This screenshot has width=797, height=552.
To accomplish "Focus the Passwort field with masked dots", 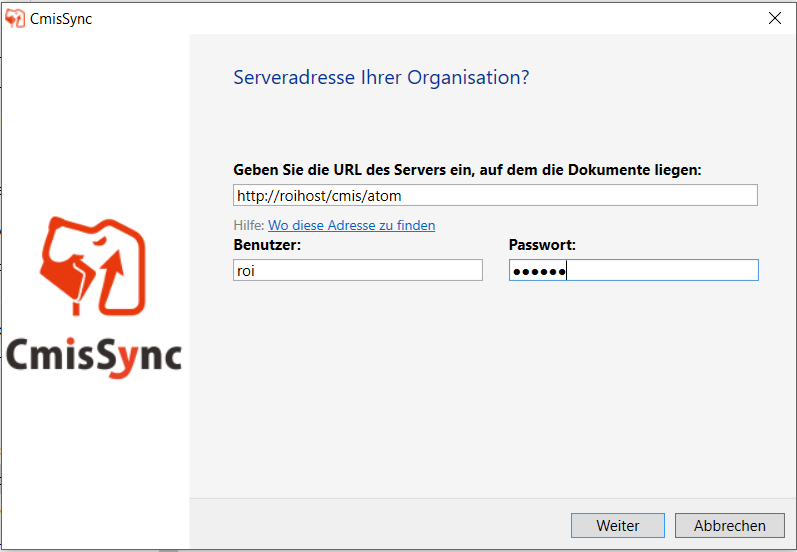I will (634, 270).
